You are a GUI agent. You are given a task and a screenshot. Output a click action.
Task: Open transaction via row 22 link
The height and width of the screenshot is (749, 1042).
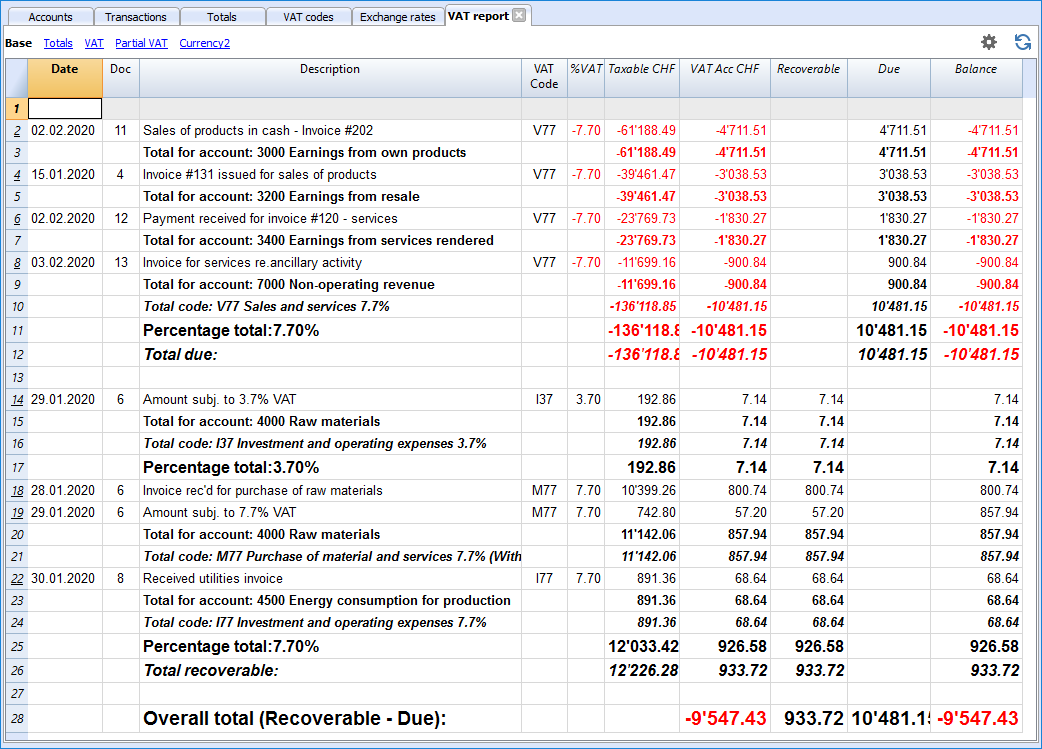point(17,578)
